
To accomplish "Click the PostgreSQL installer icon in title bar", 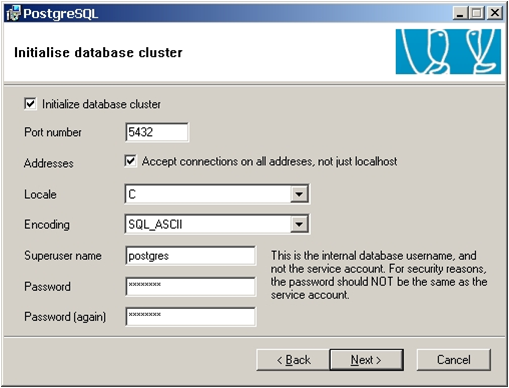I will pyautogui.click(x=13, y=13).
